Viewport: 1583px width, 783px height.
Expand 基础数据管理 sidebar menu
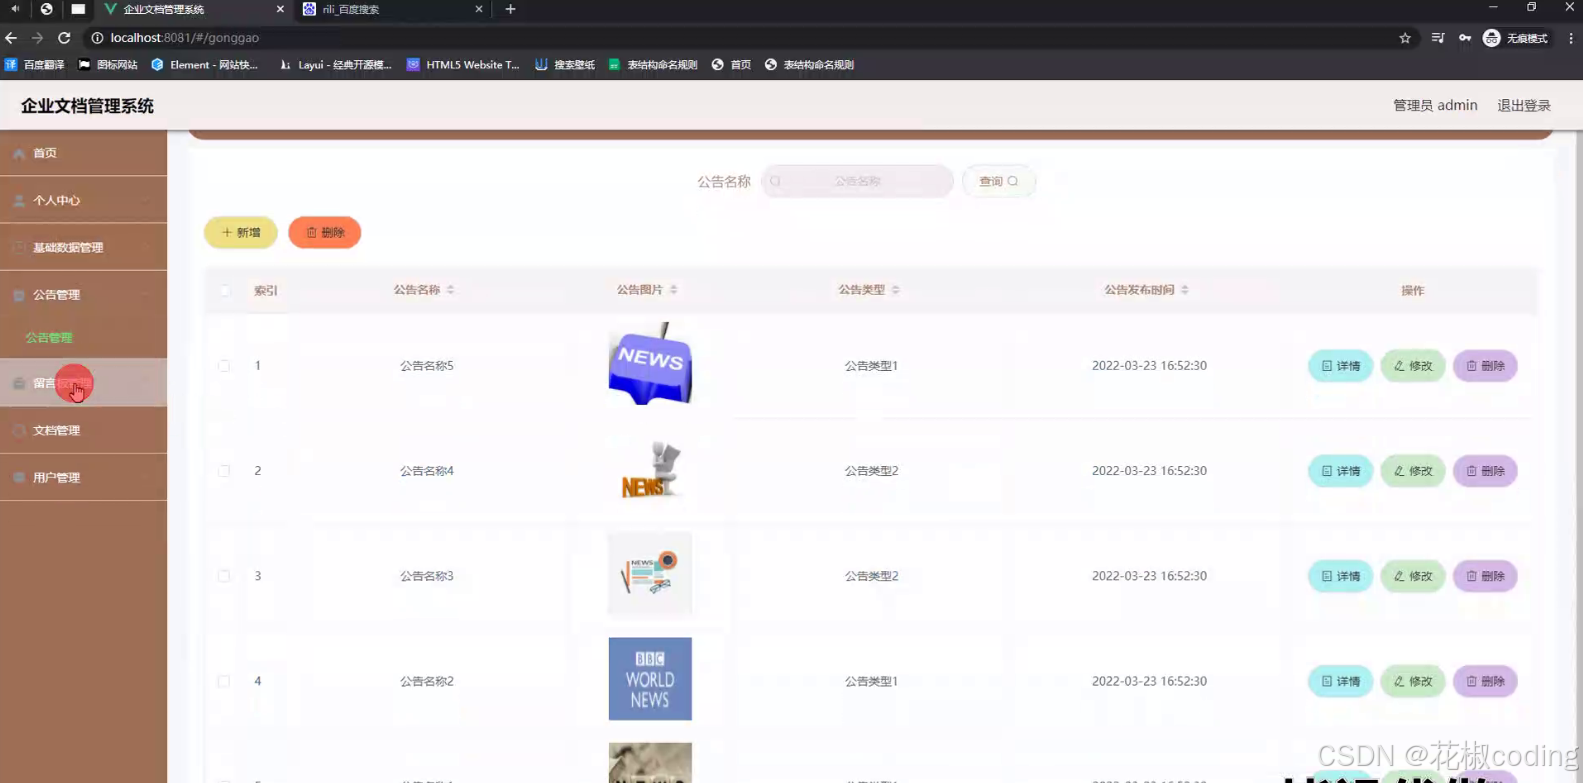pyautogui.click(x=83, y=247)
